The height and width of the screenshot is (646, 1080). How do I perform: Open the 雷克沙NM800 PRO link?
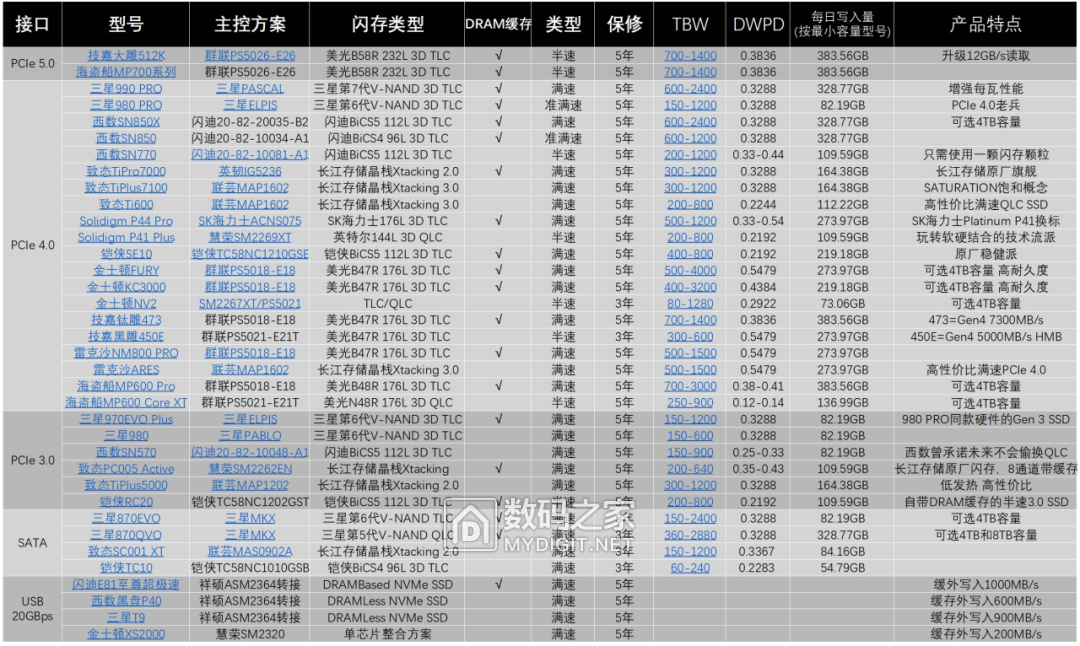pyautogui.click(x=126, y=353)
